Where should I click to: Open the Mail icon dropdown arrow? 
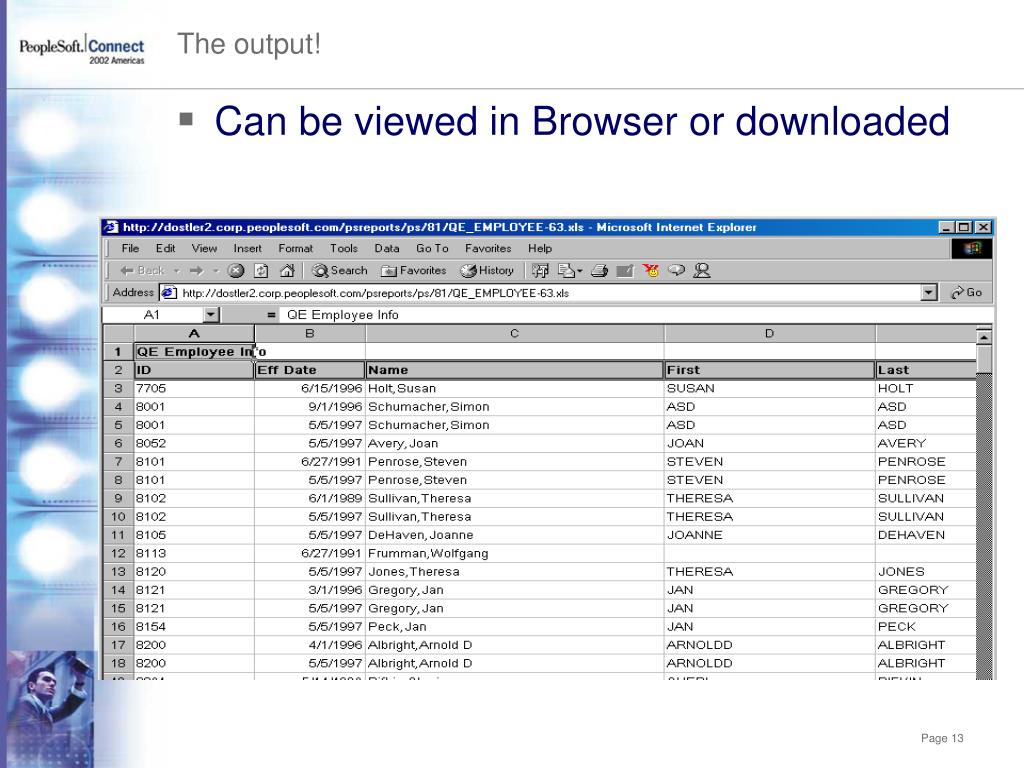579,270
